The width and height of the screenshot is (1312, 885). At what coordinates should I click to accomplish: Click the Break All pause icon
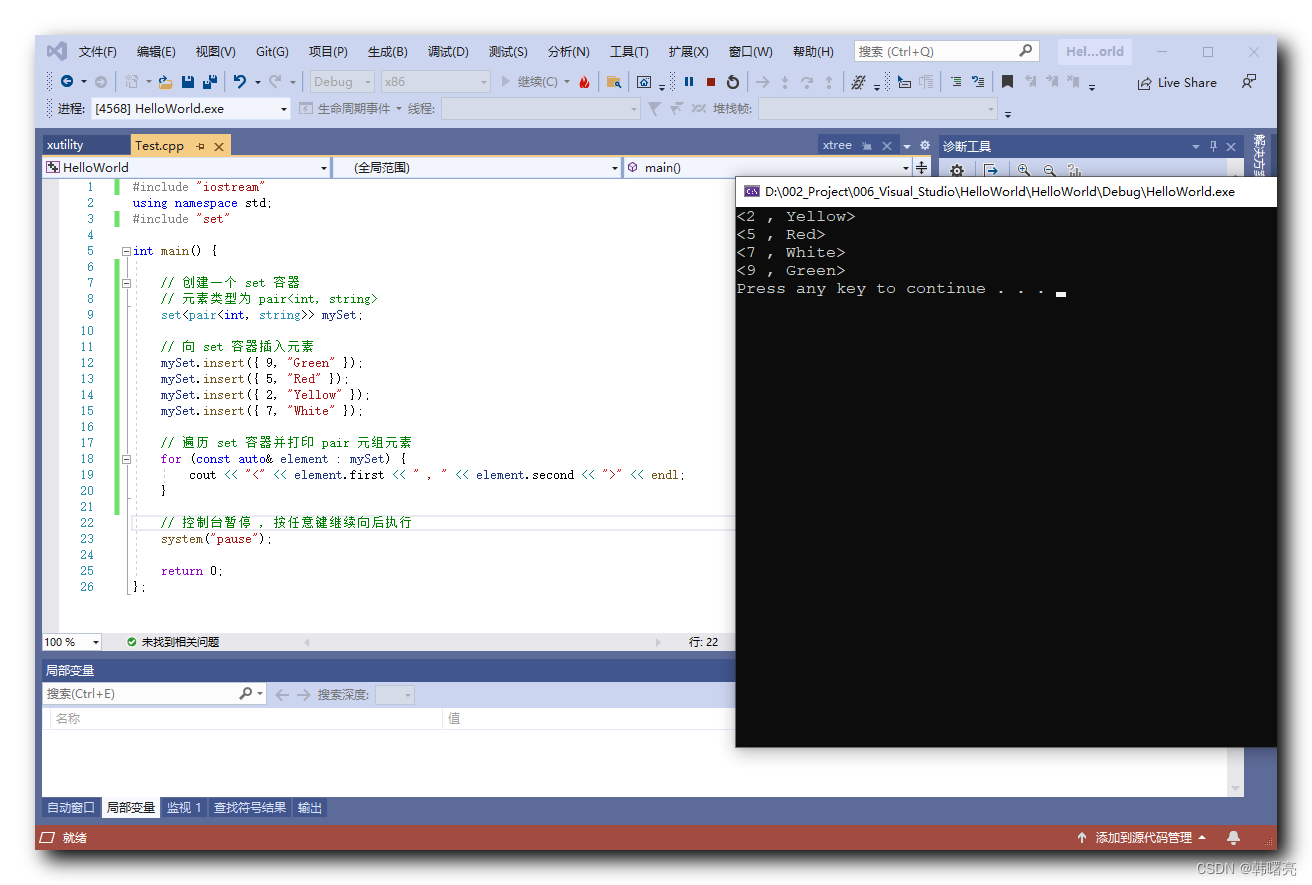coord(689,82)
